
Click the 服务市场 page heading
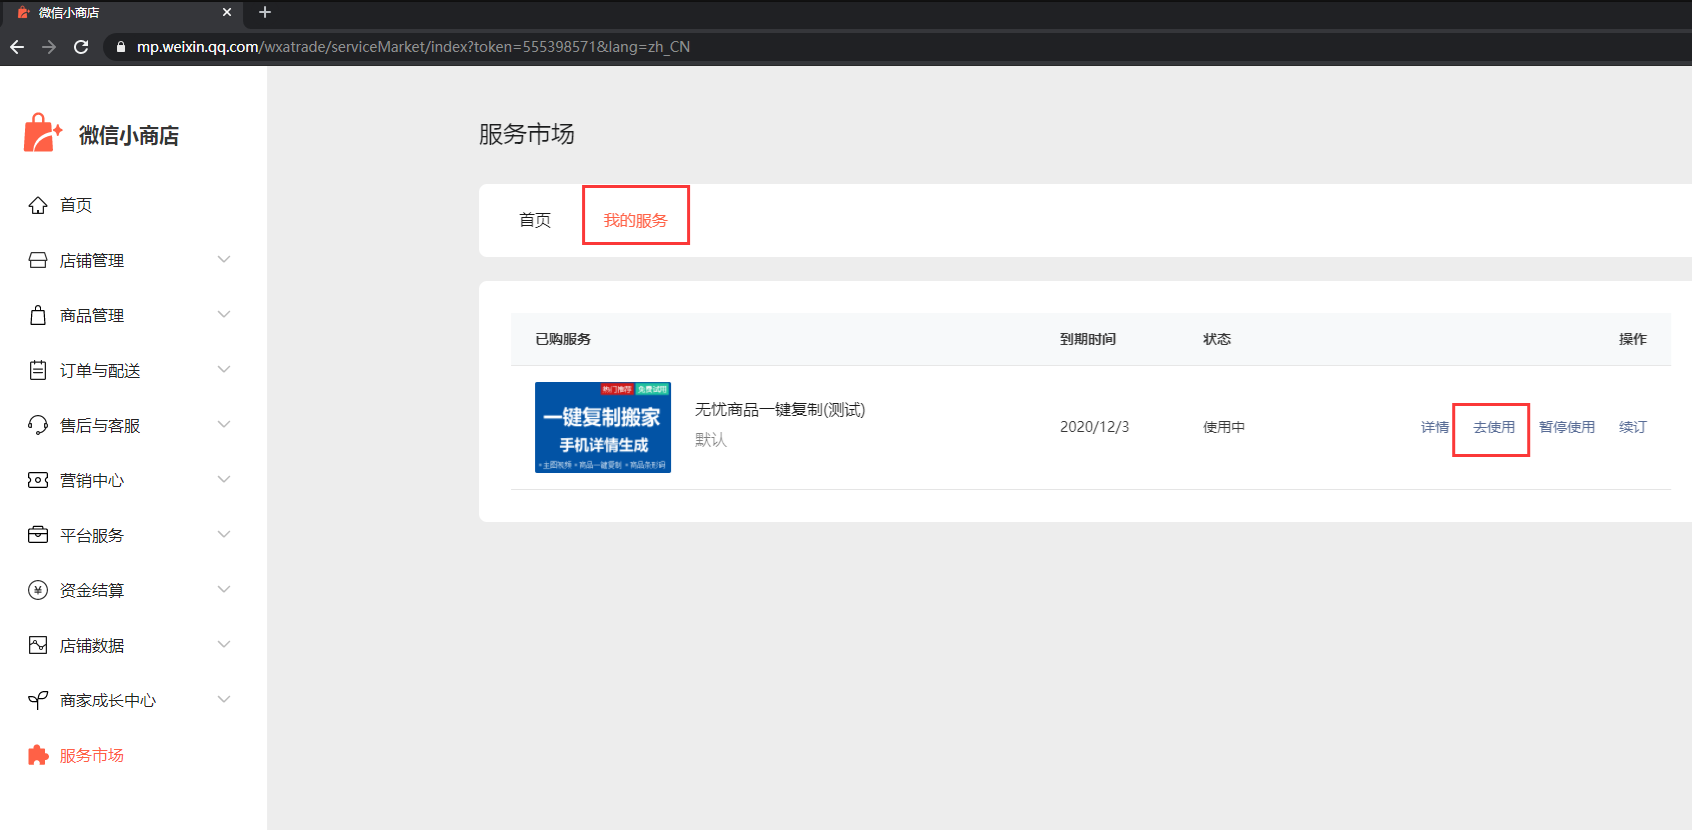527,134
